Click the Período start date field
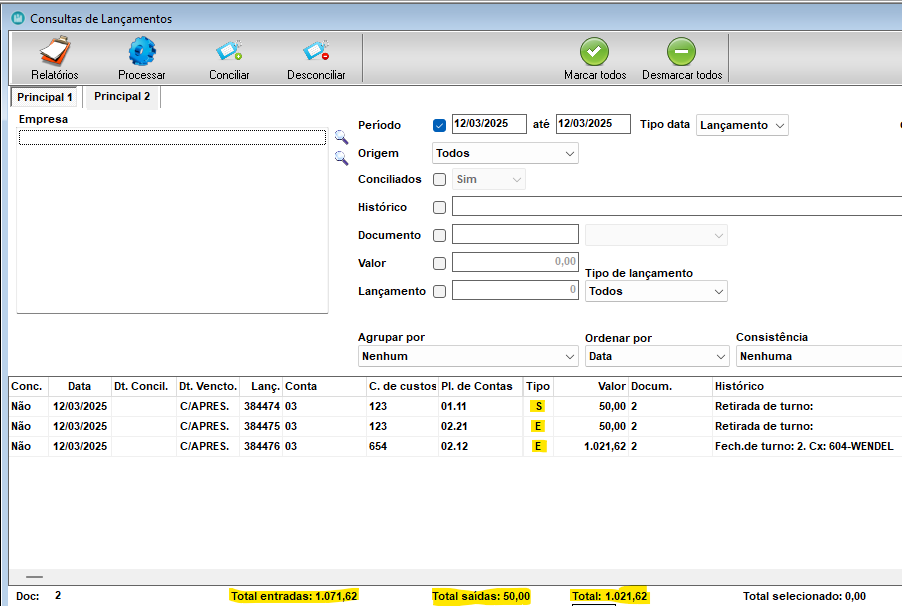Screen dimensions: 902x607 tap(489, 124)
